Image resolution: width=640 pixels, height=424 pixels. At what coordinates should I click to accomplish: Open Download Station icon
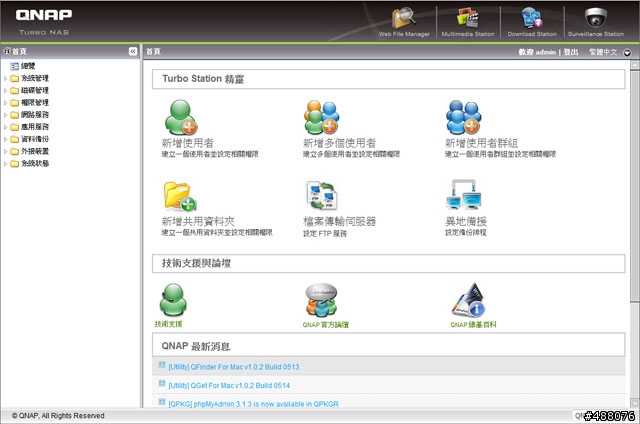coord(531,18)
